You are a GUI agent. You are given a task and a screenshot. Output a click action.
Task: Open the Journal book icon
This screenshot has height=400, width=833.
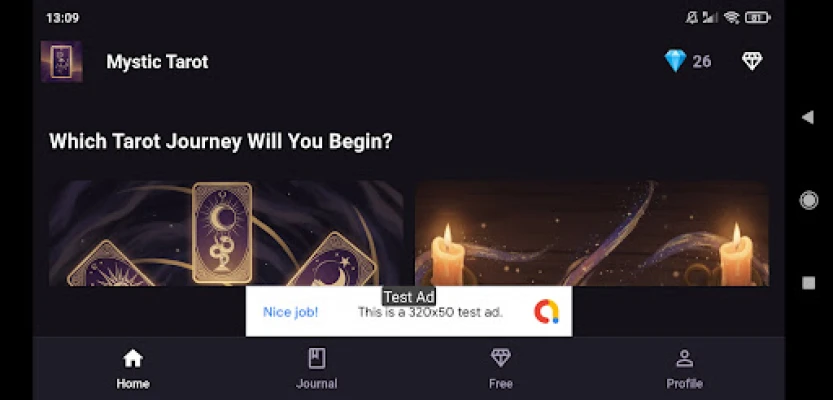(317, 359)
